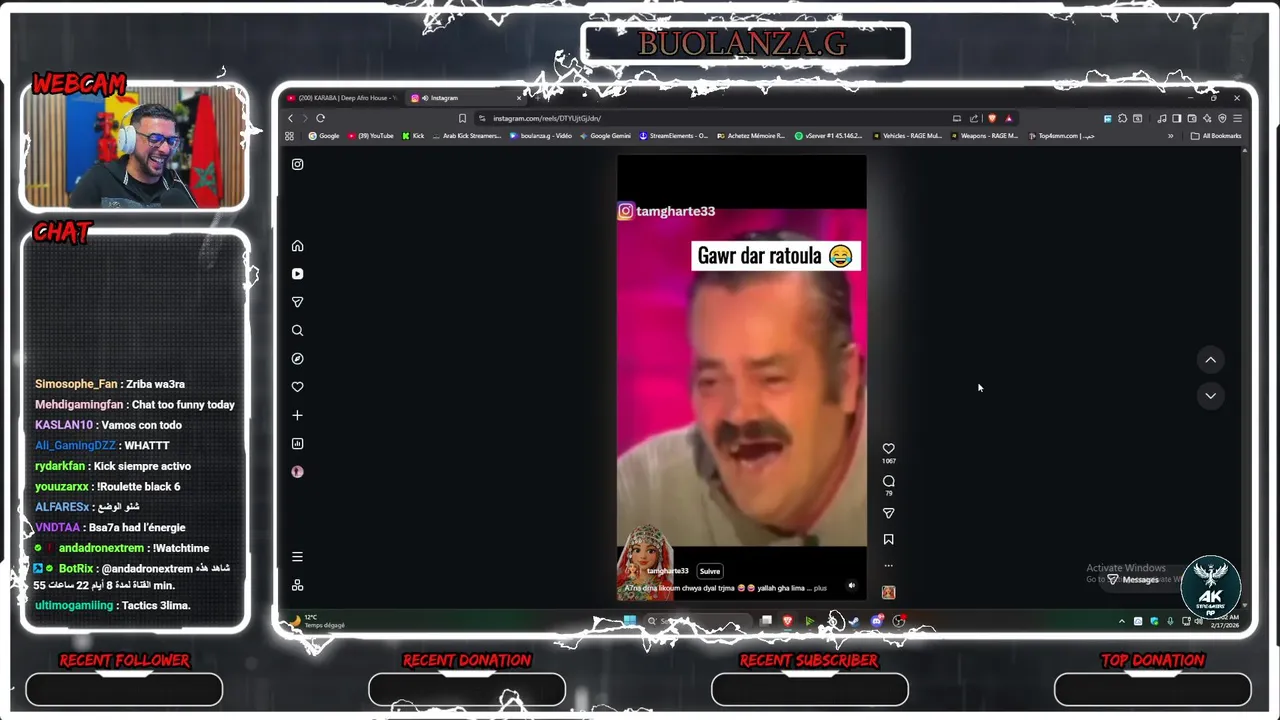
Task: Open tamgharte33 profile name beside avatar
Action: click(x=668, y=571)
